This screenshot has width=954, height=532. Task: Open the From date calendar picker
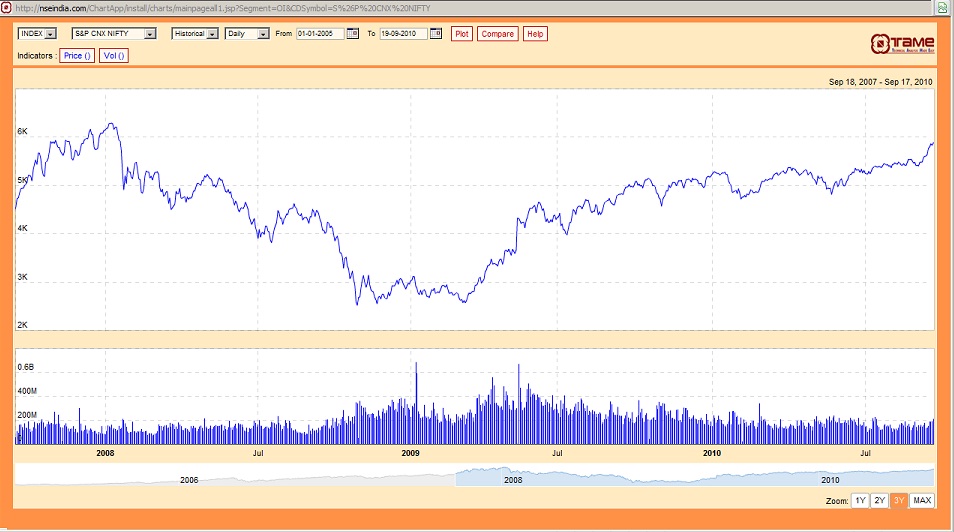pos(352,34)
